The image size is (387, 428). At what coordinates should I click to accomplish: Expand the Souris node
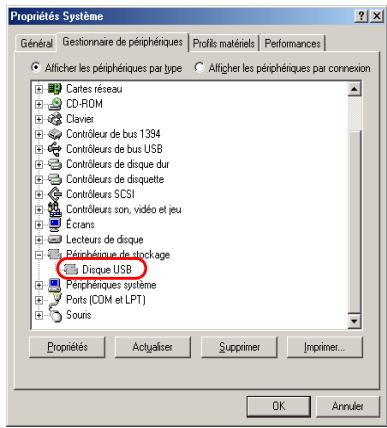(x=39, y=315)
